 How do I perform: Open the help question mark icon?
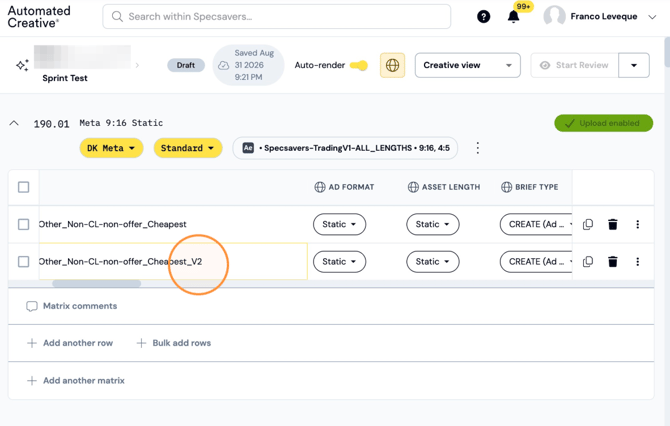(x=483, y=17)
